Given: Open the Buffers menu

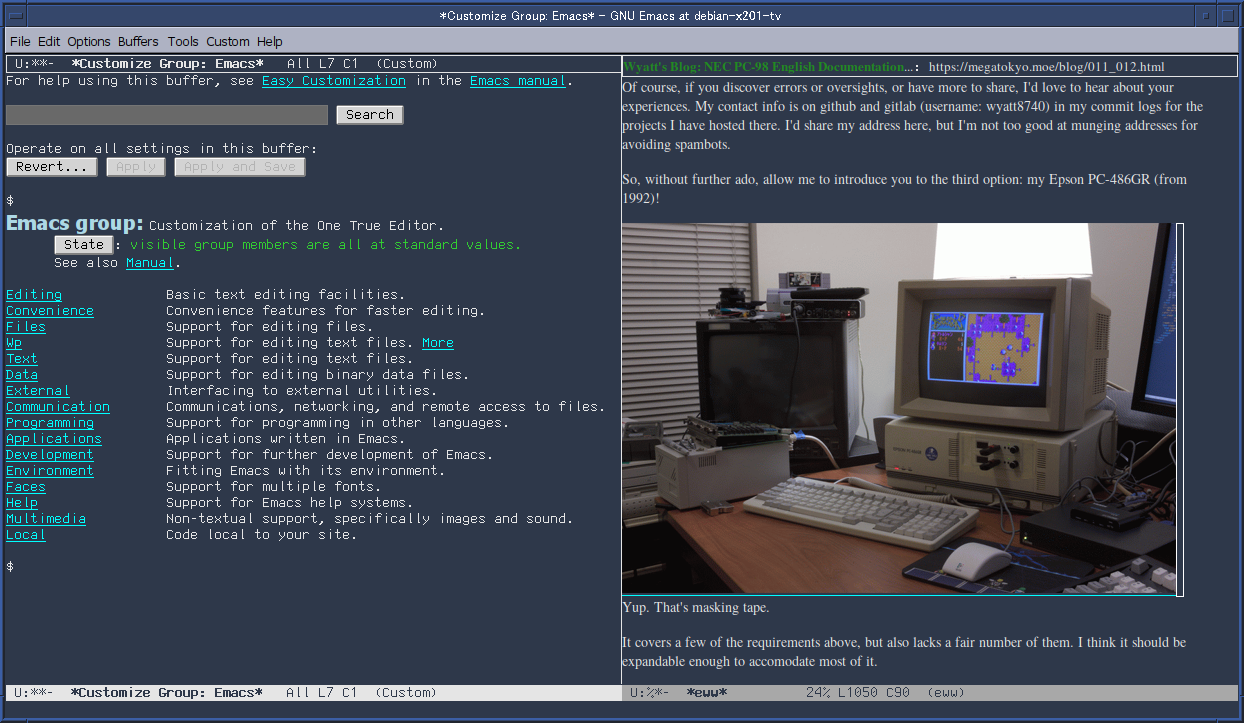Looking at the screenshot, I should [x=138, y=42].
